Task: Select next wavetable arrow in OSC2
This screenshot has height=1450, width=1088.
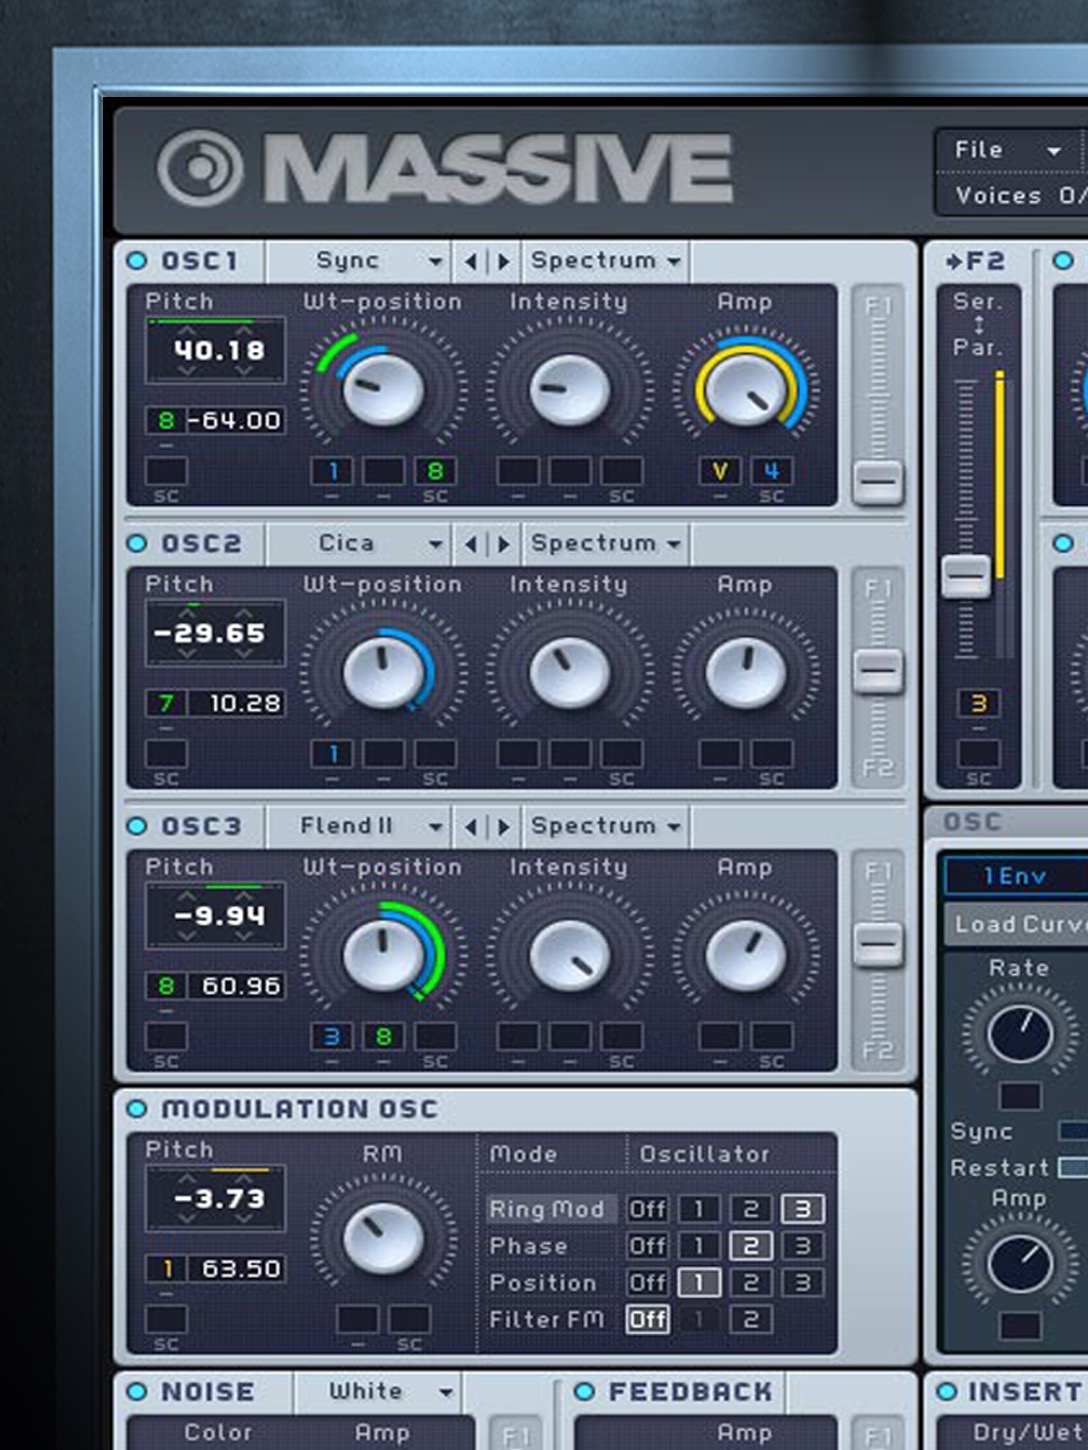Action: click(x=503, y=544)
